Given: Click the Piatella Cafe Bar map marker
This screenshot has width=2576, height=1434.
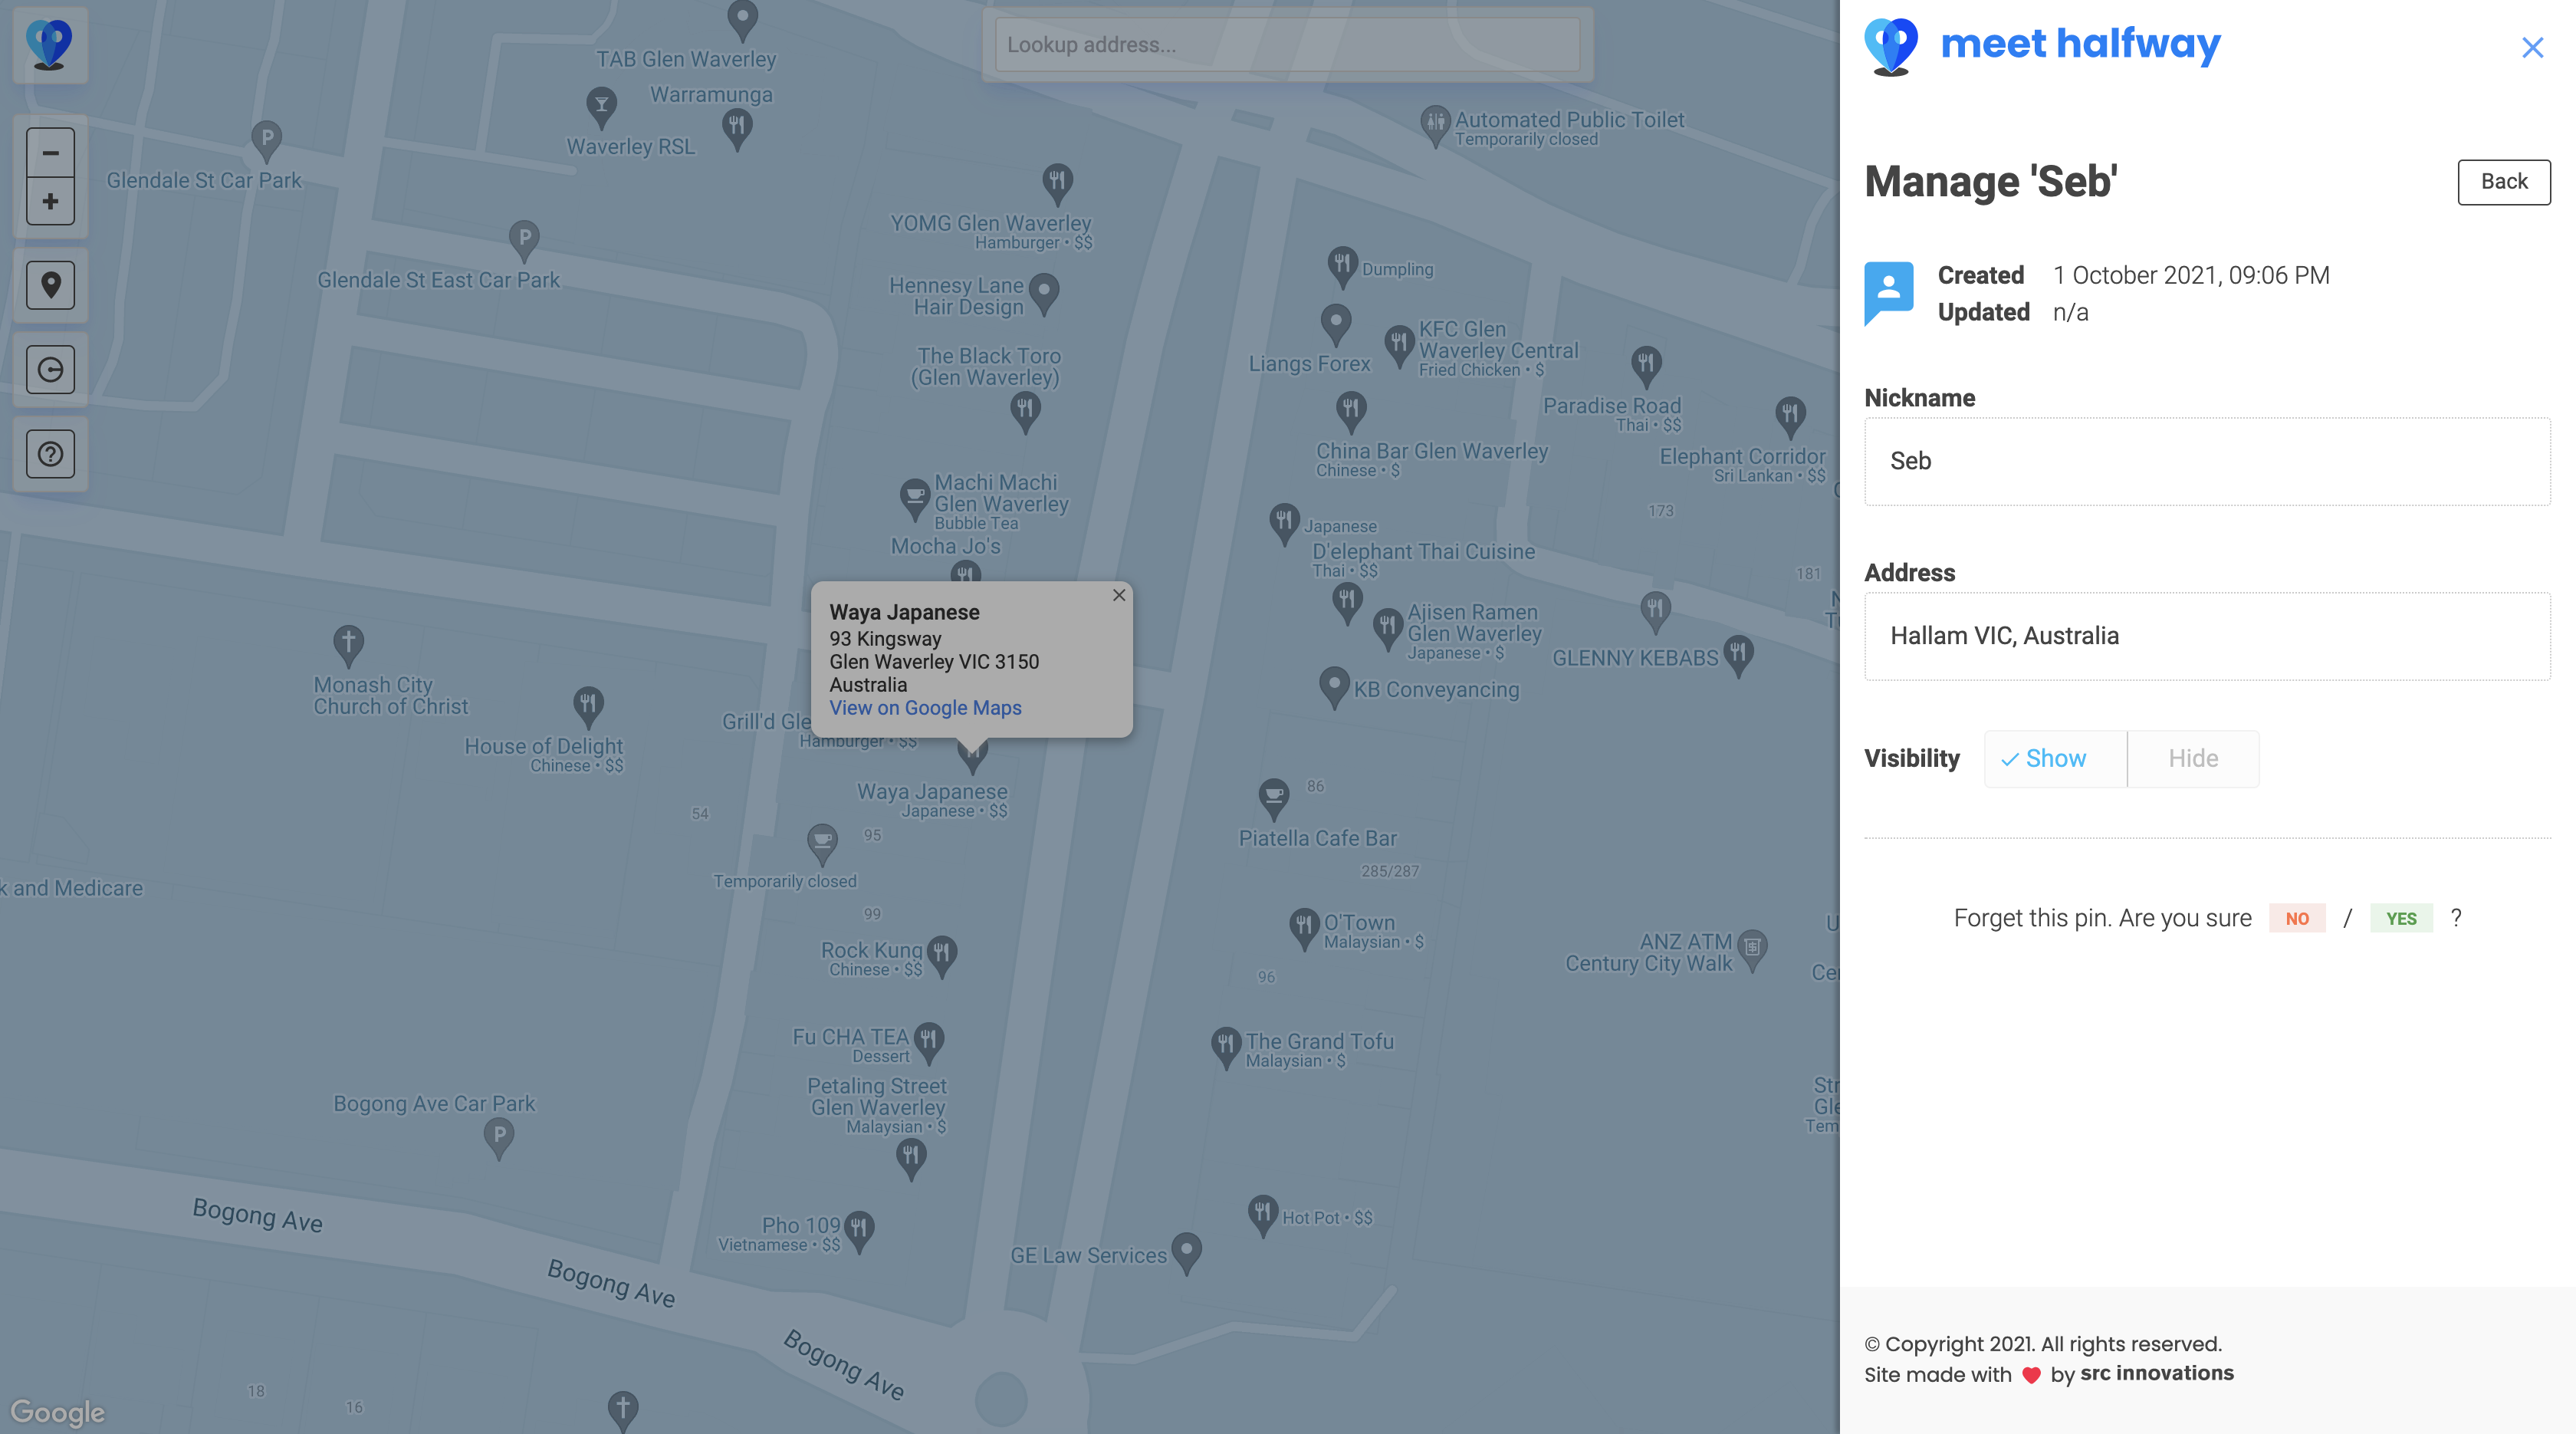Looking at the screenshot, I should click(x=1273, y=797).
